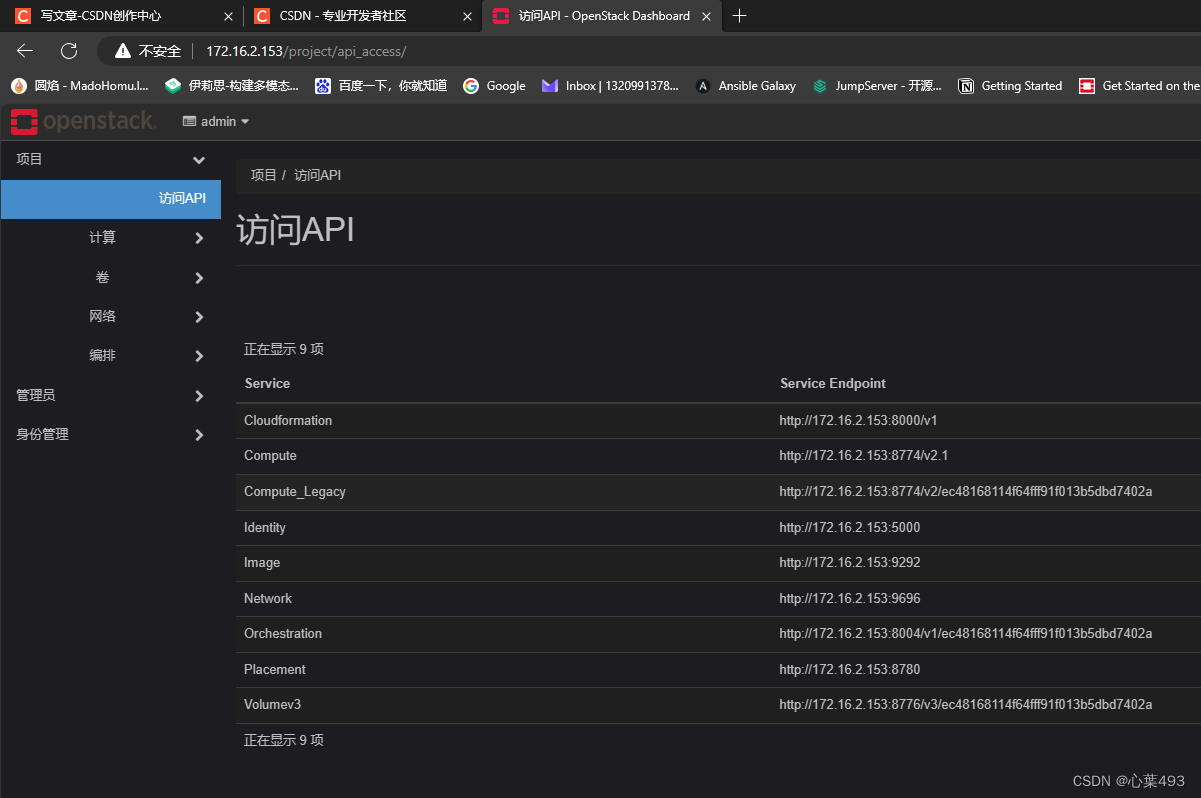
Task: Open the Ansible Galaxy bookmark
Action: pyautogui.click(x=745, y=86)
